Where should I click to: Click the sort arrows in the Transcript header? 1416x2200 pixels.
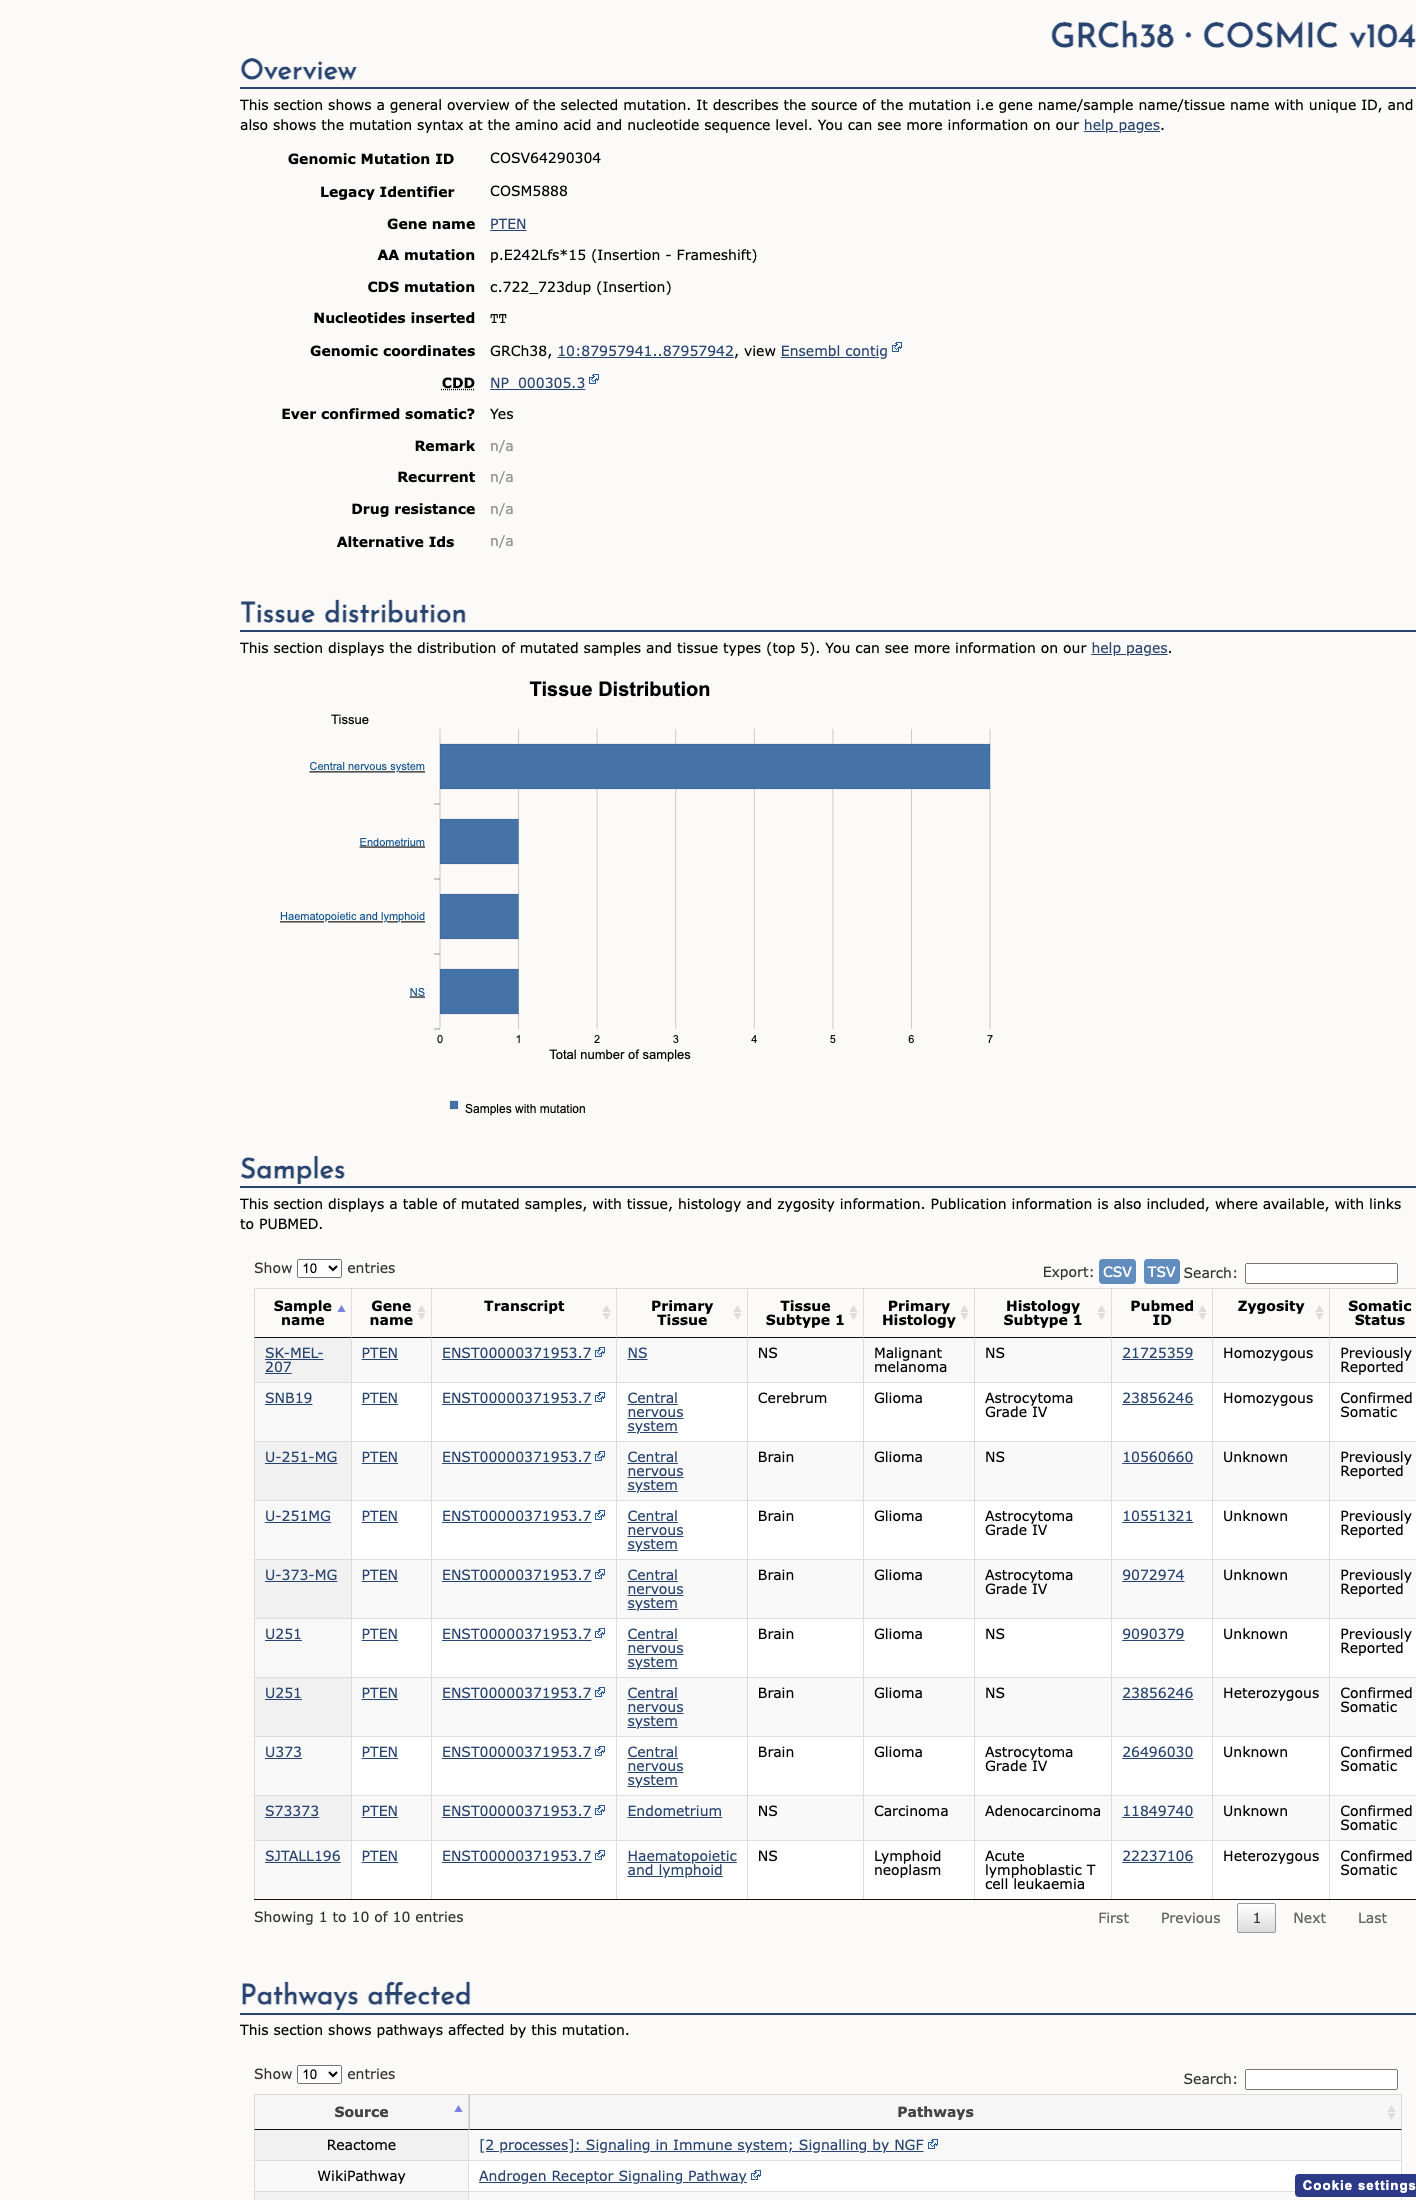click(606, 1313)
